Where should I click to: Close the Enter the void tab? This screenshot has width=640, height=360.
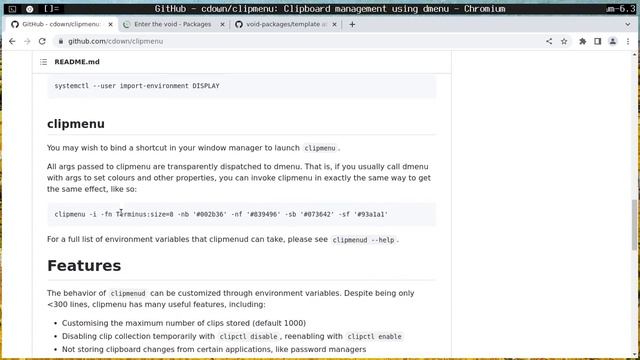pos(222,24)
